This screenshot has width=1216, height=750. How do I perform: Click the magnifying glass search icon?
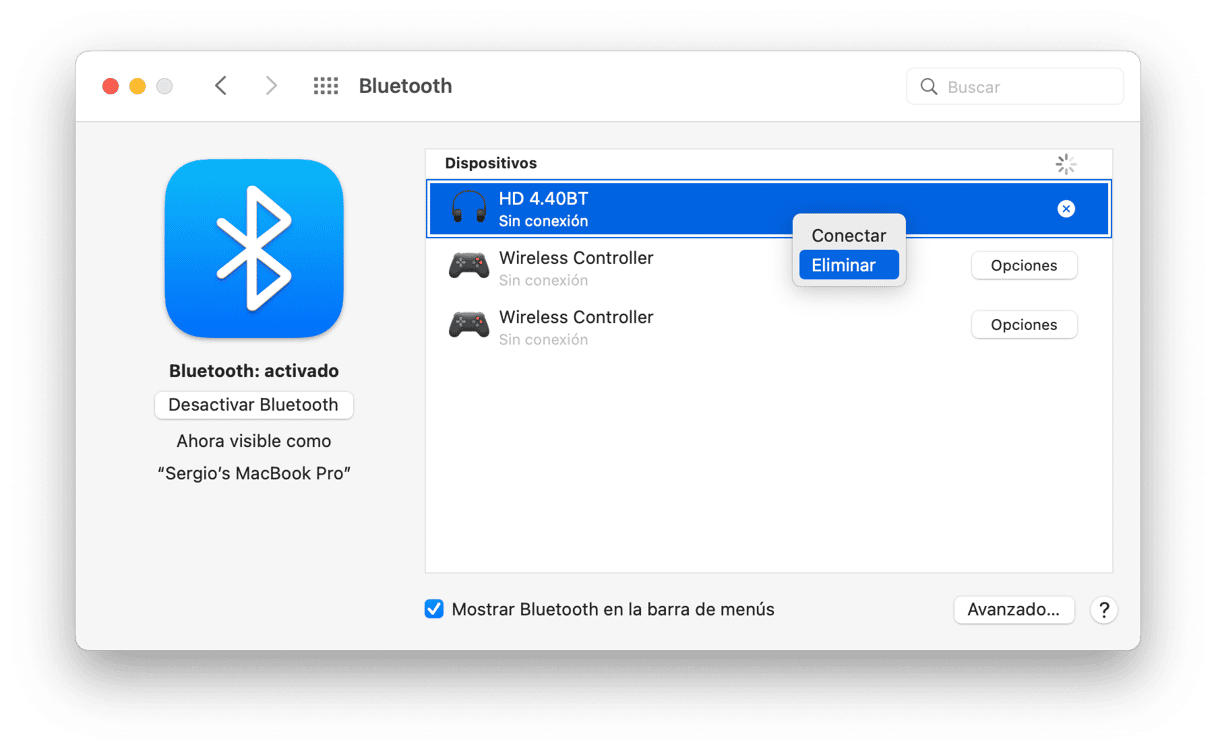click(929, 87)
